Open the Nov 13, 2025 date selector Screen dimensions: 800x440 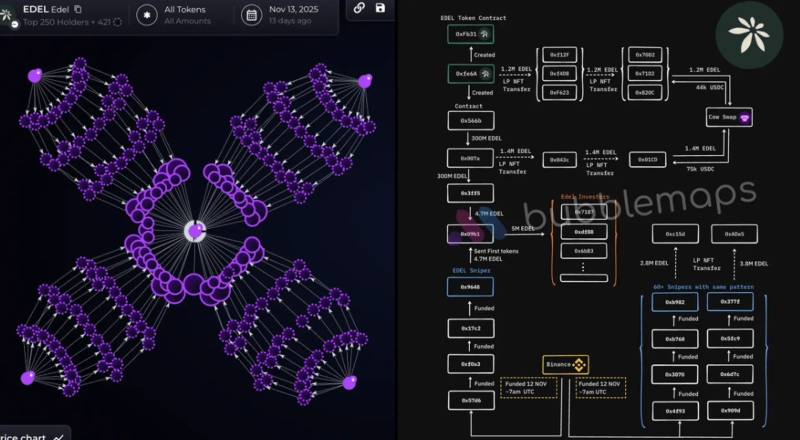pyautogui.click(x=292, y=14)
